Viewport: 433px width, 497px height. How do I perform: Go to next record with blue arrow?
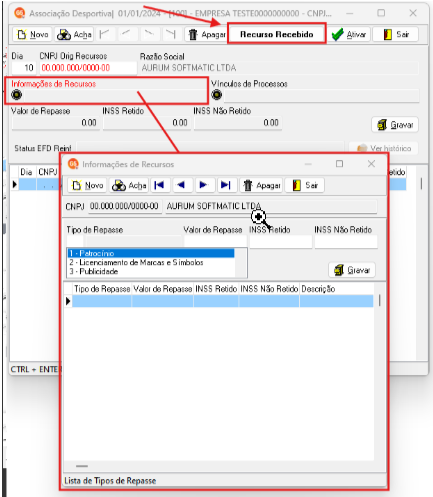(x=203, y=185)
